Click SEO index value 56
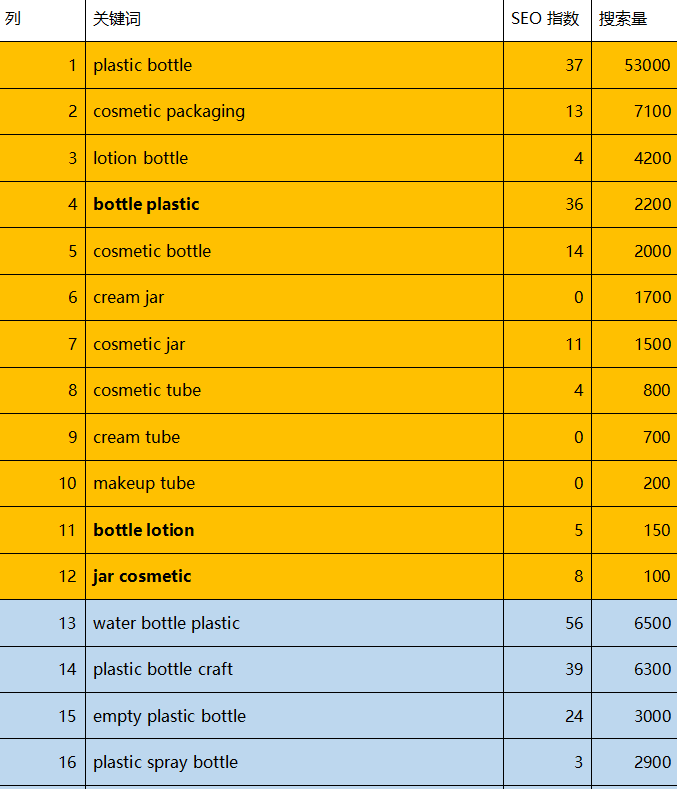Image resolution: width=677 pixels, height=789 pixels. 548,623
